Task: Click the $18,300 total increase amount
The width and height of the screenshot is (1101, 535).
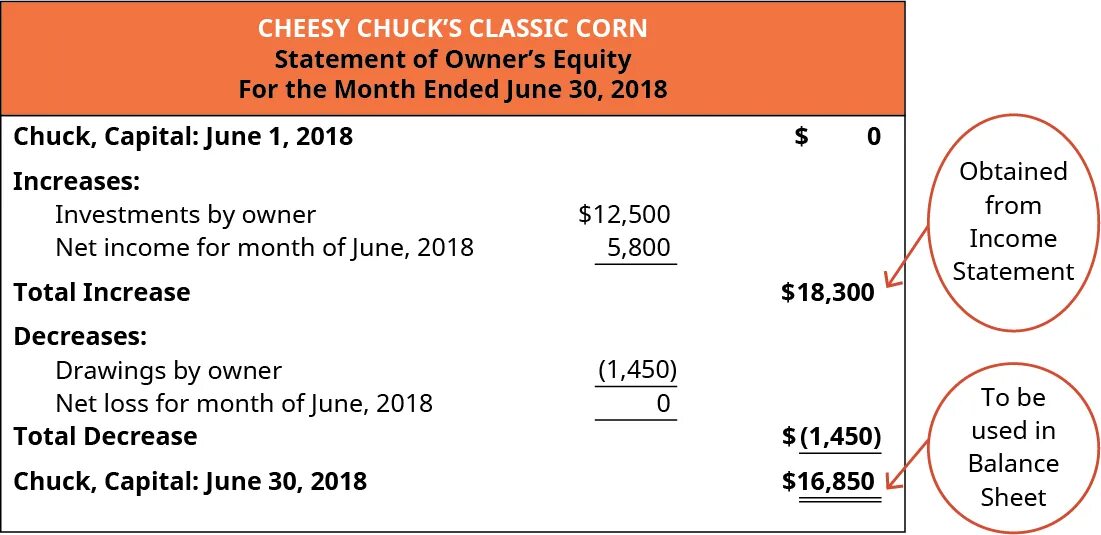Action: [x=827, y=293]
